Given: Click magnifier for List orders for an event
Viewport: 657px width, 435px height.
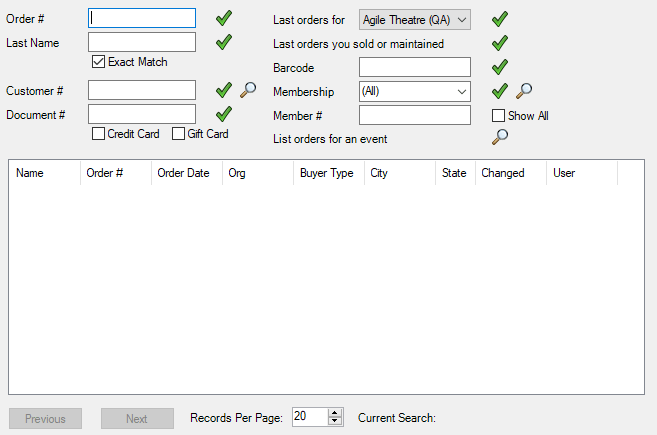Looking at the screenshot, I should tap(500, 137).
